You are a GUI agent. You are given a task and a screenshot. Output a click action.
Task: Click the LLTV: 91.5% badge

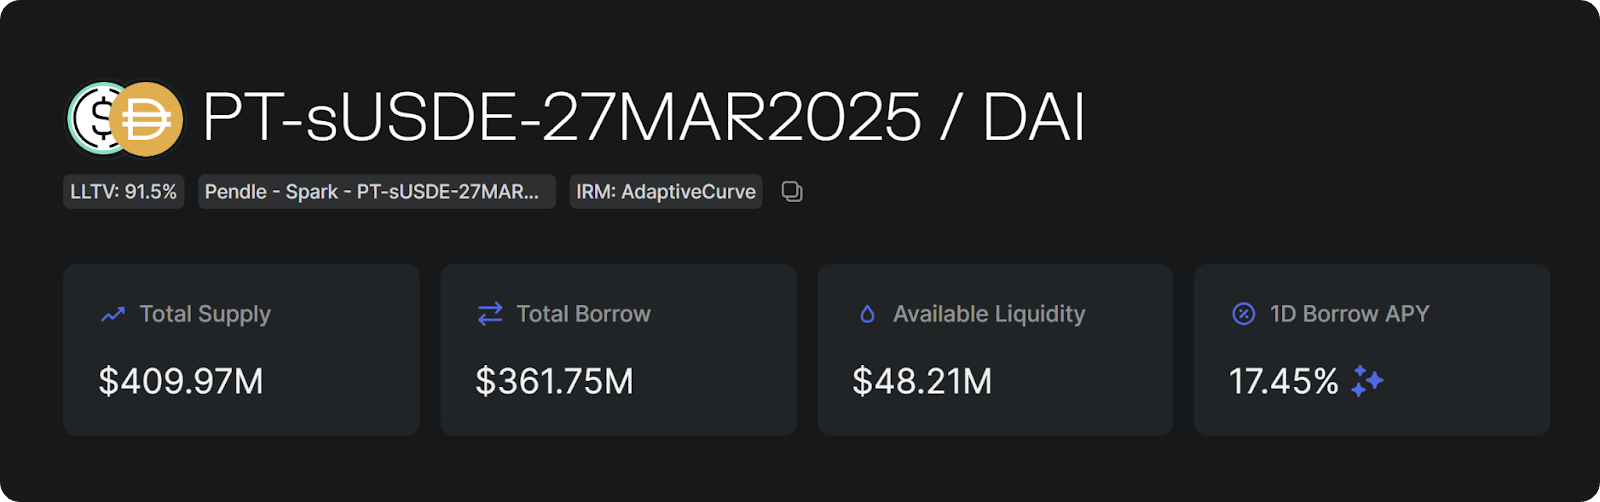pyautogui.click(x=124, y=192)
